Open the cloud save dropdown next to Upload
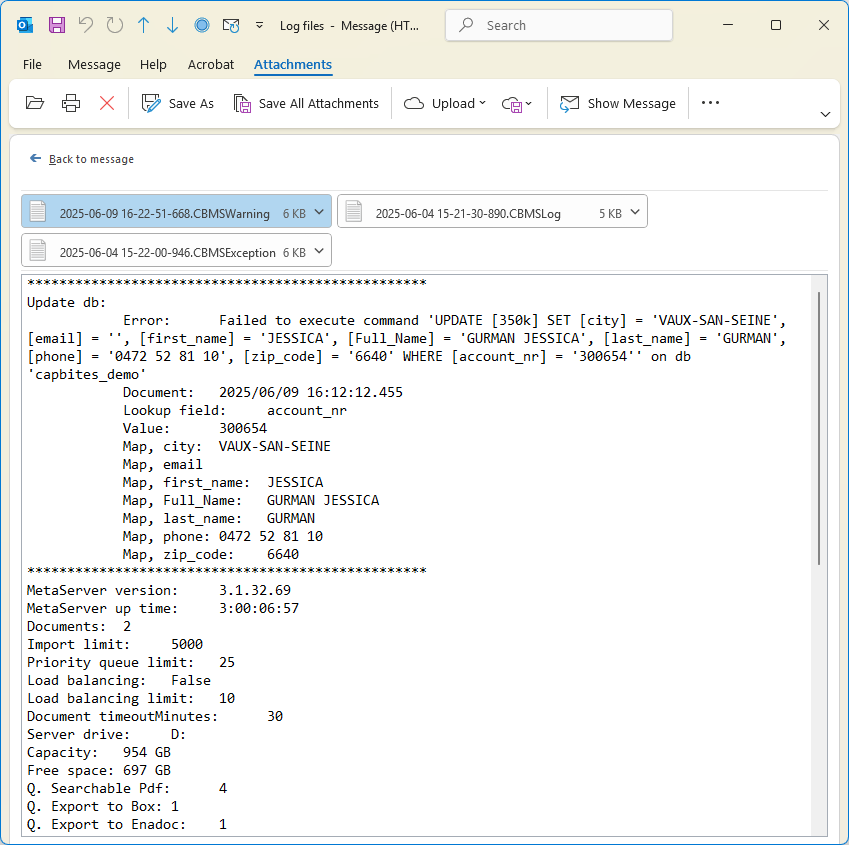Image resolution: width=849 pixels, height=845 pixels. click(517, 103)
